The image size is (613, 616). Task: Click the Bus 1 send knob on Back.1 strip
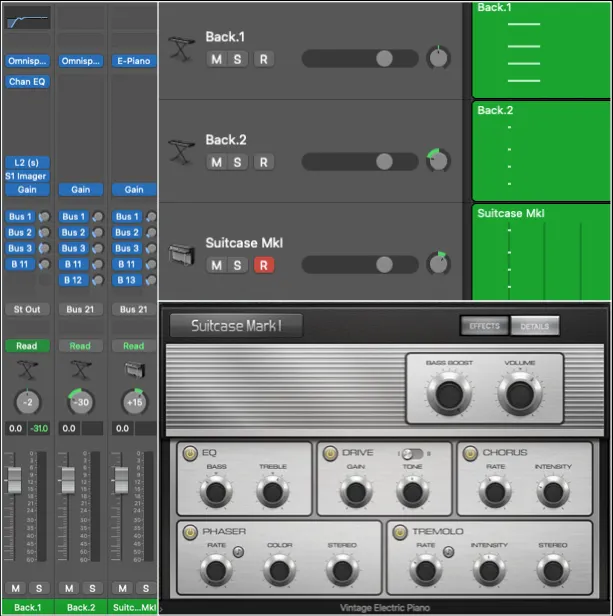(x=45, y=217)
